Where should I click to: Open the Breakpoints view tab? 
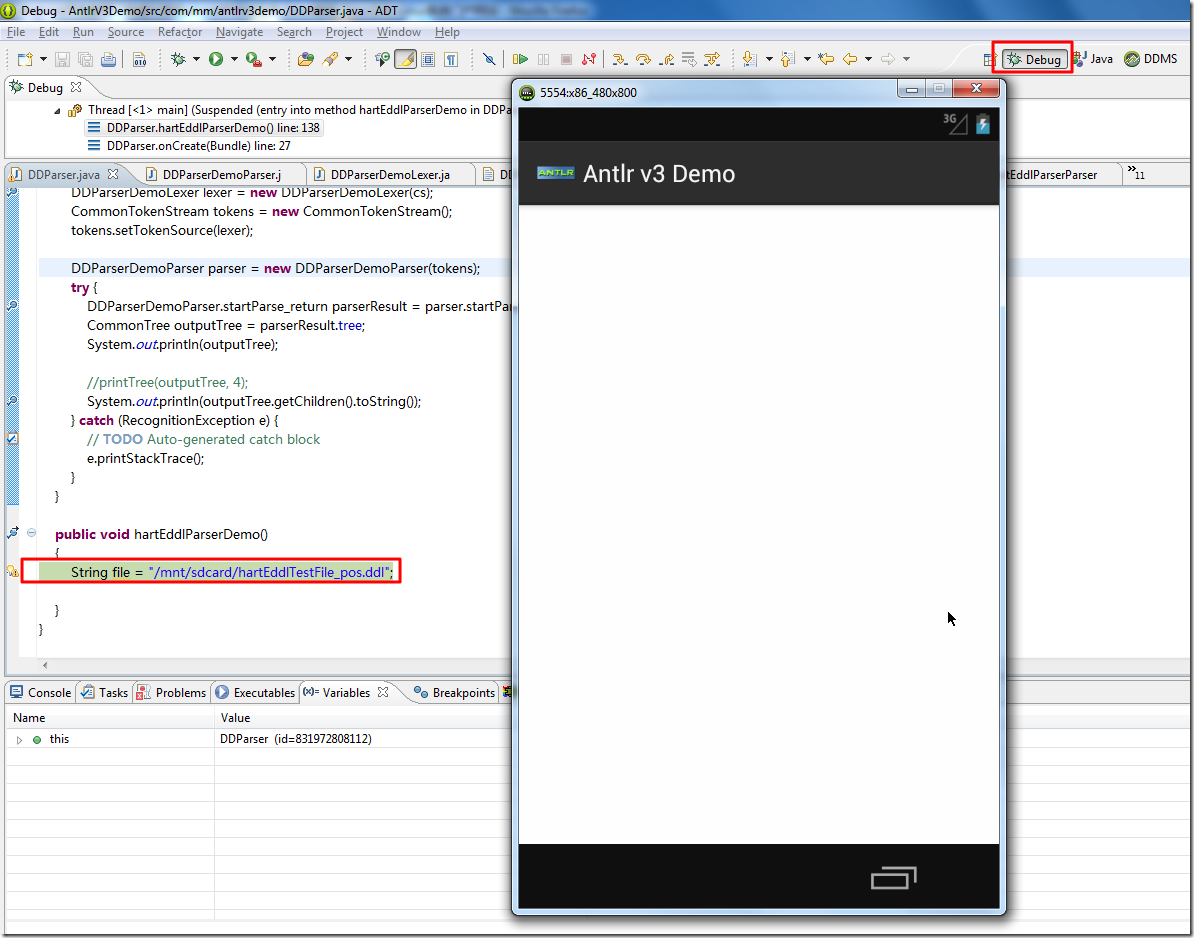455,692
